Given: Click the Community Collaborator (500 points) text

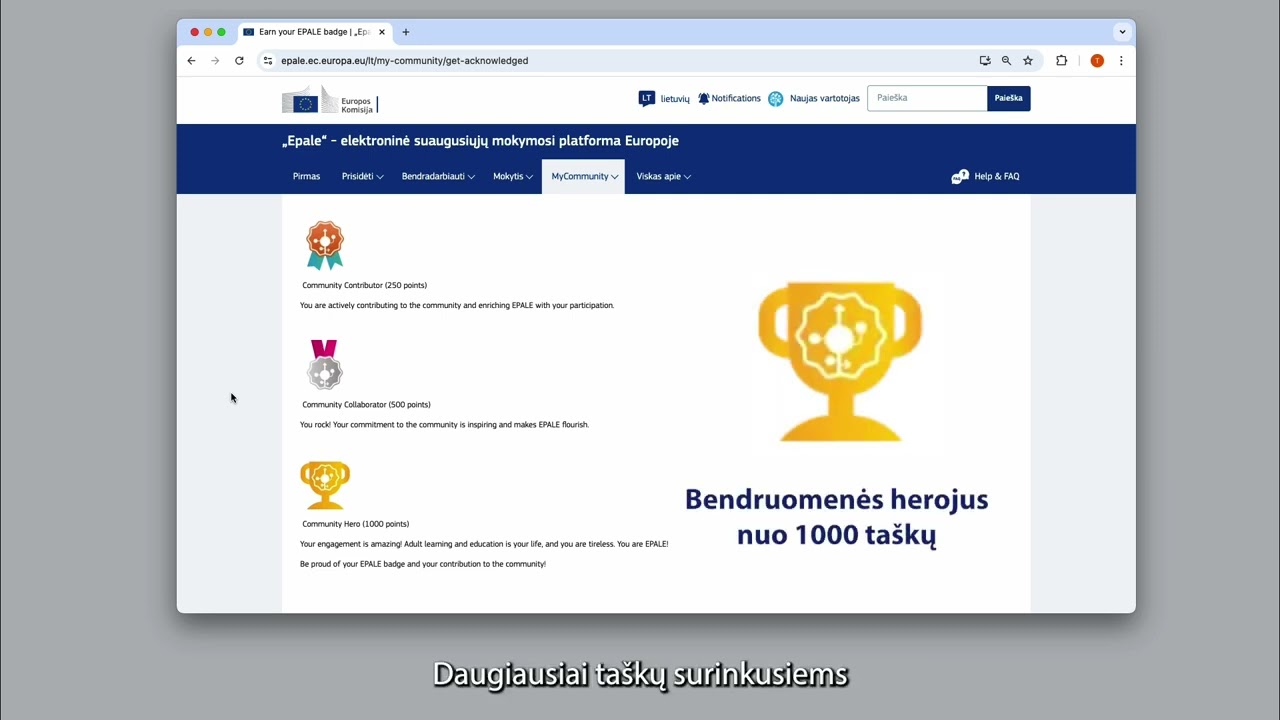Looking at the screenshot, I should point(366,405).
